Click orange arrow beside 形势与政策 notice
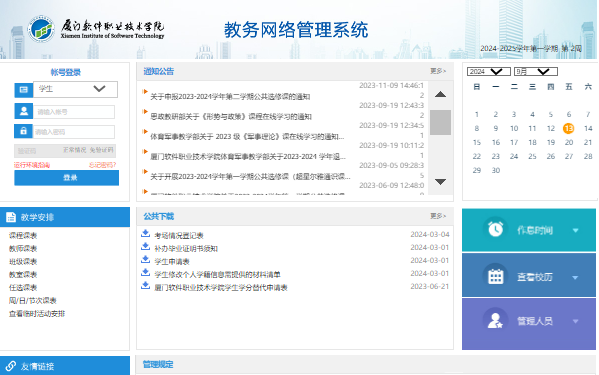Screen dimensions: 599x375 (x=145, y=112)
